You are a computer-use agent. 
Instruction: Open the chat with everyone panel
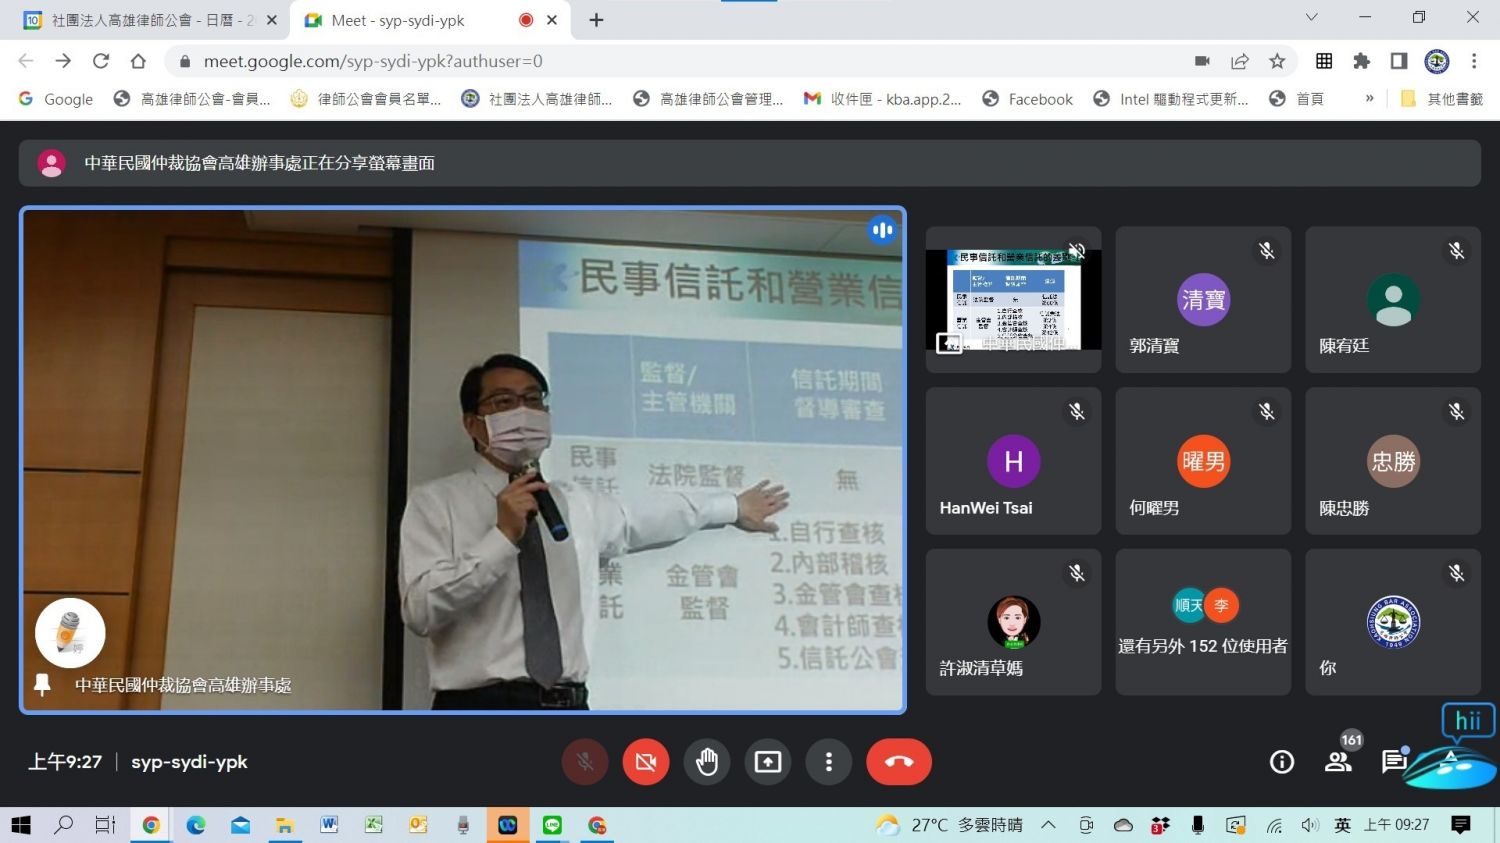point(1394,762)
